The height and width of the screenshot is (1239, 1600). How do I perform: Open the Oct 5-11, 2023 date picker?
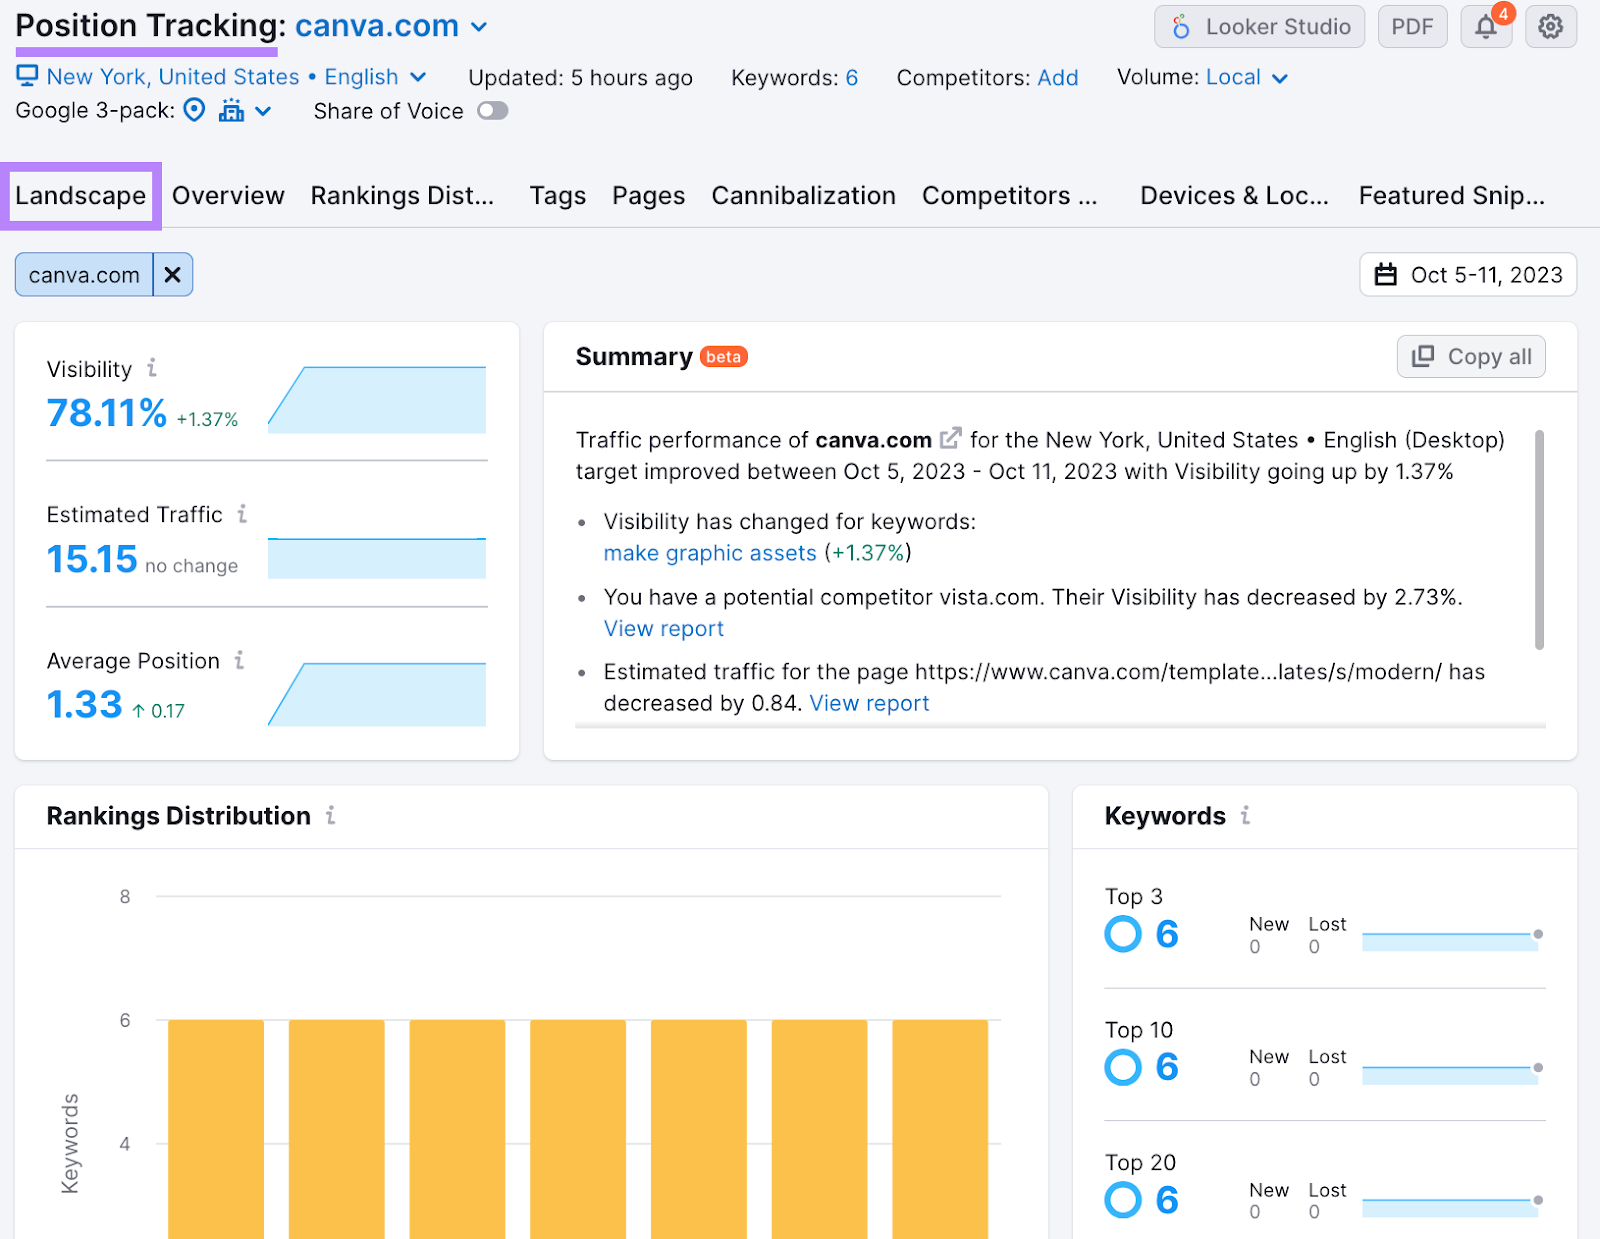pos(1468,275)
